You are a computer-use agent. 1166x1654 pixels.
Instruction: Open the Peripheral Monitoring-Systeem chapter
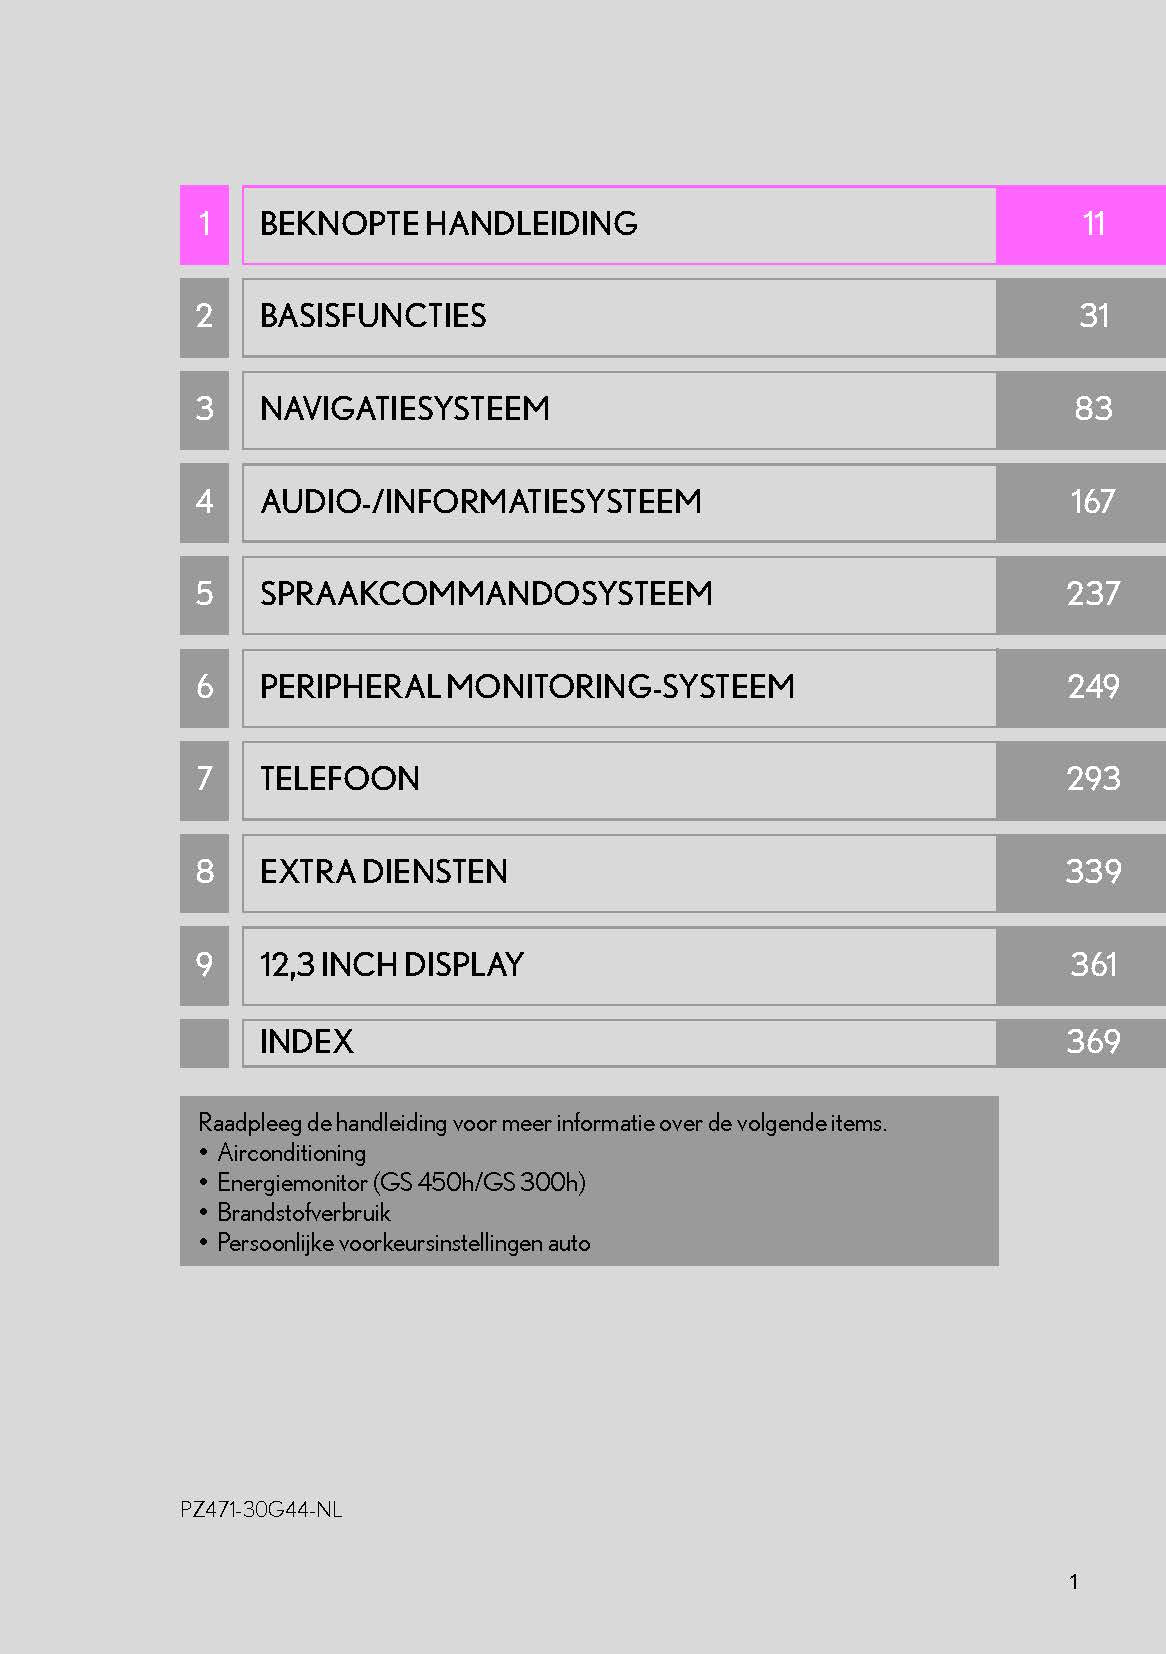point(527,688)
